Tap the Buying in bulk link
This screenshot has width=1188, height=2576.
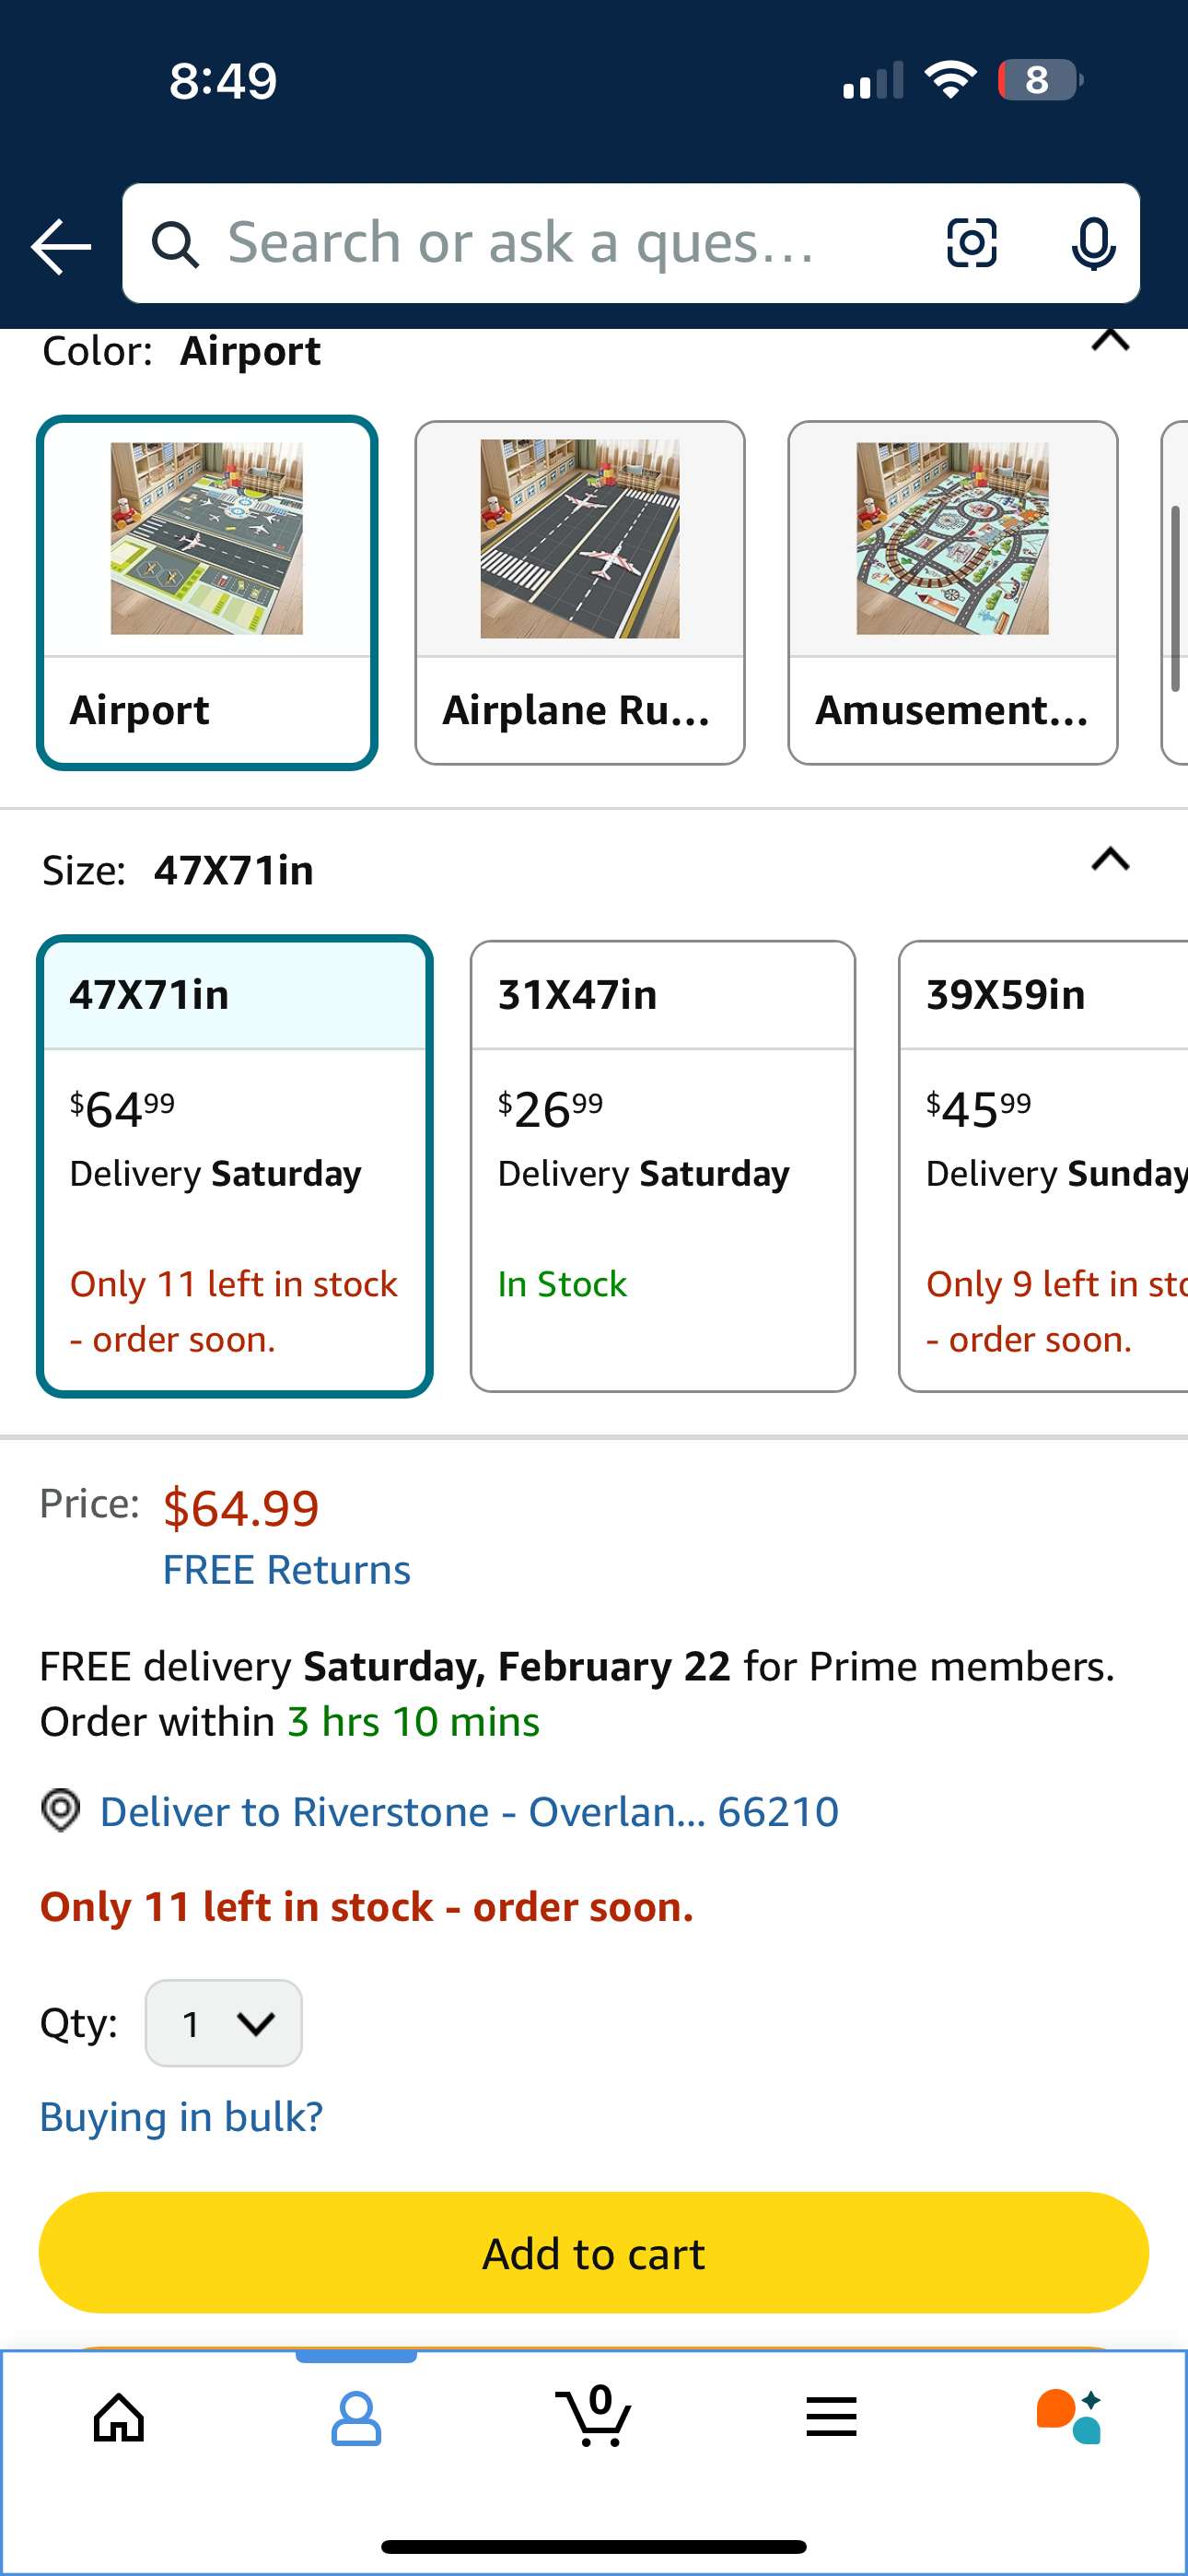(181, 2117)
